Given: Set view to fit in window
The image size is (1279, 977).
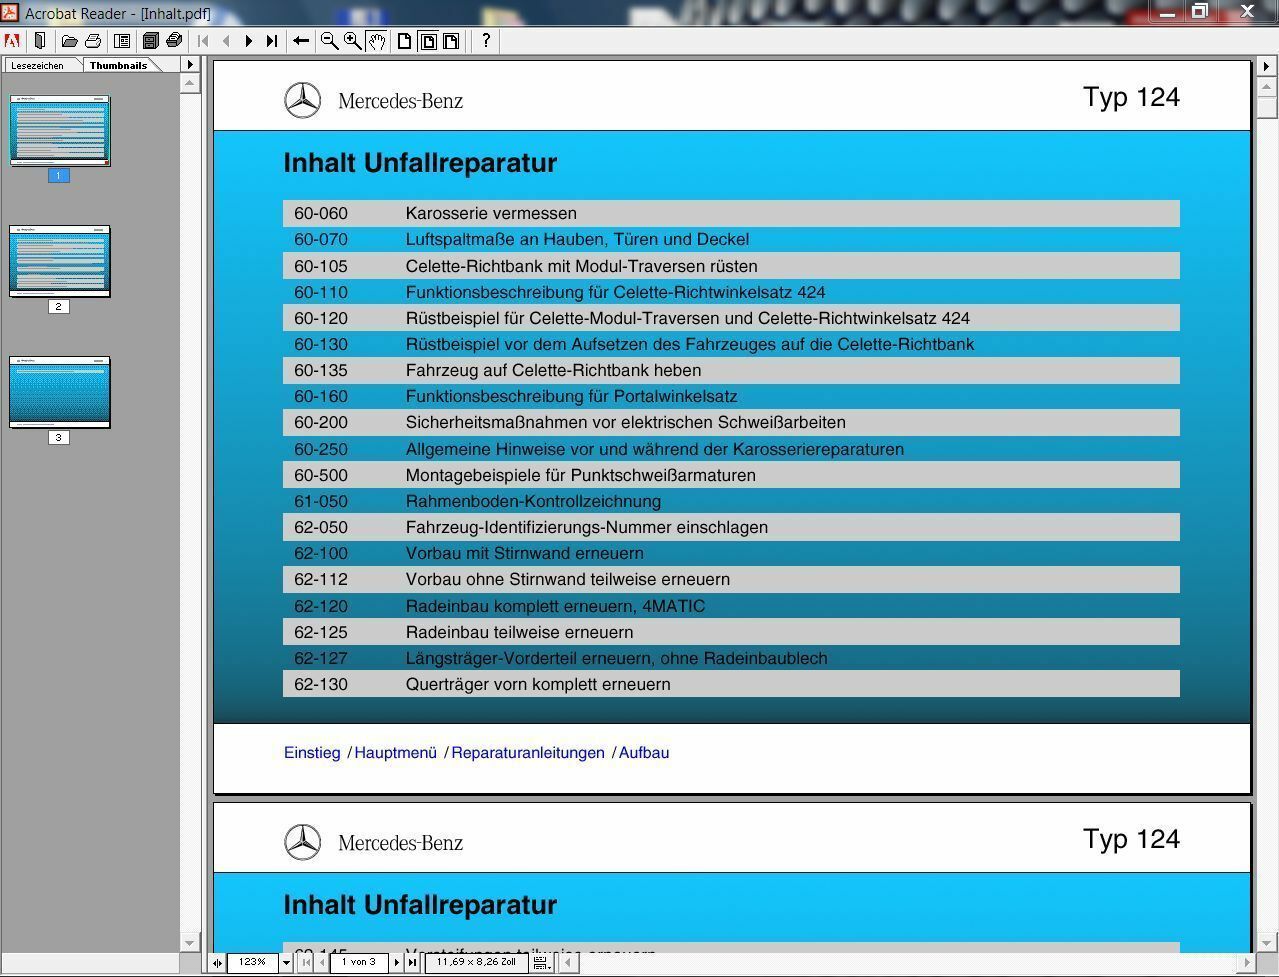Looking at the screenshot, I should (x=428, y=41).
